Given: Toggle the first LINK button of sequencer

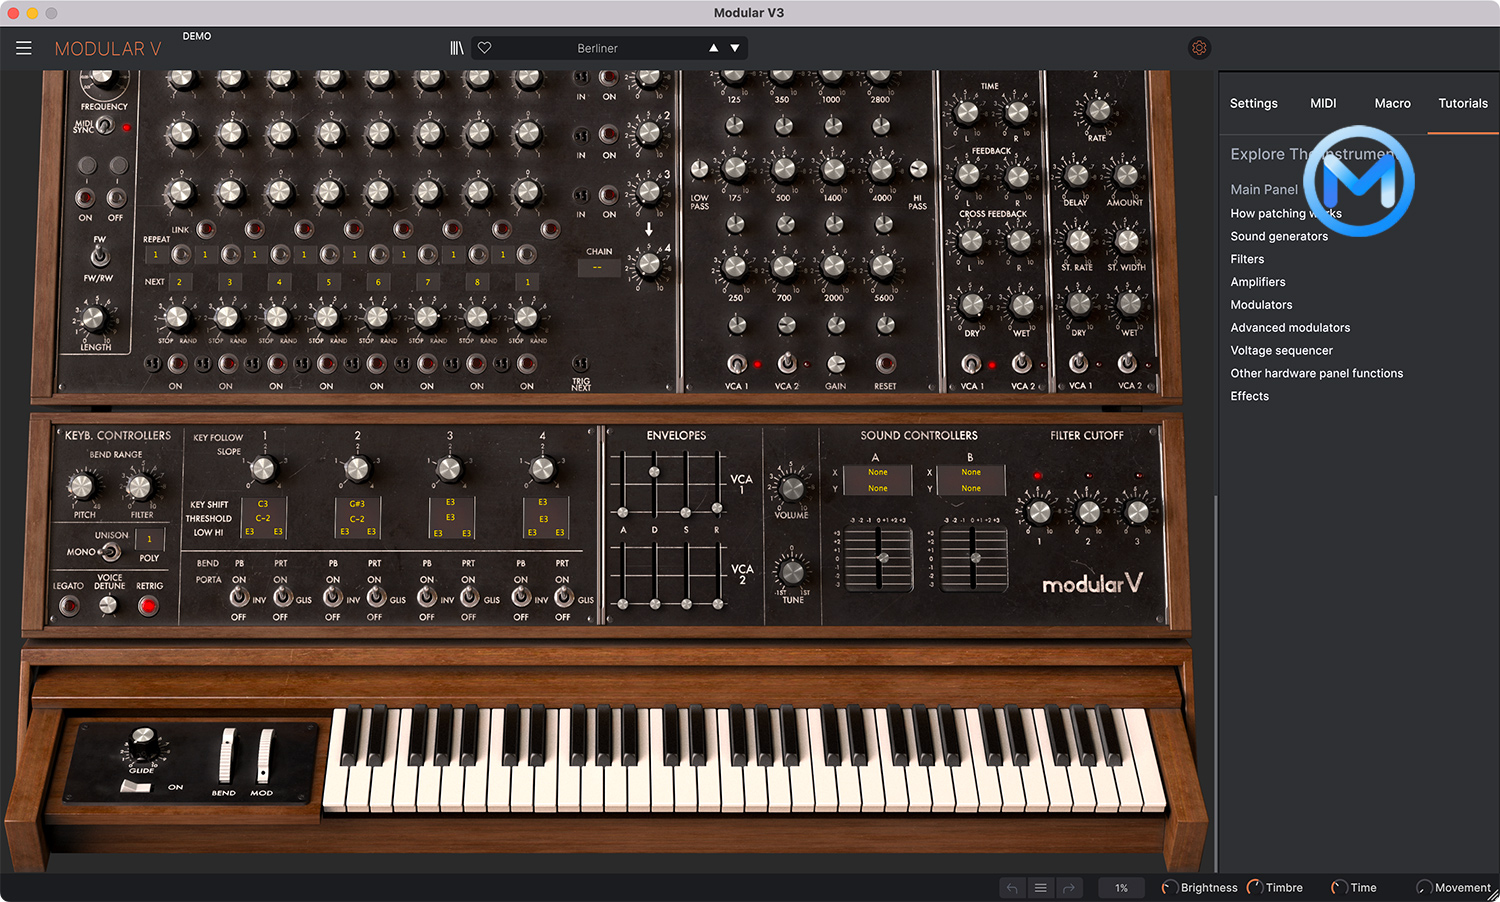Looking at the screenshot, I should pos(205,229).
